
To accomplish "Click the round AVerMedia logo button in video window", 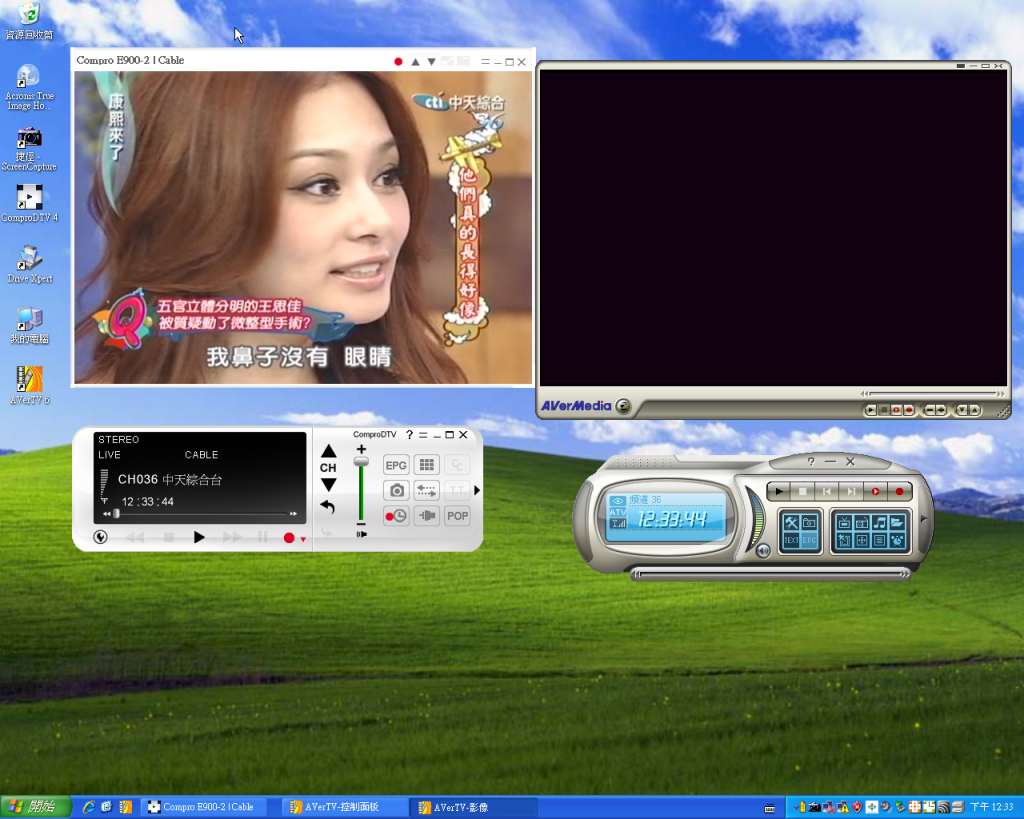I will [624, 406].
